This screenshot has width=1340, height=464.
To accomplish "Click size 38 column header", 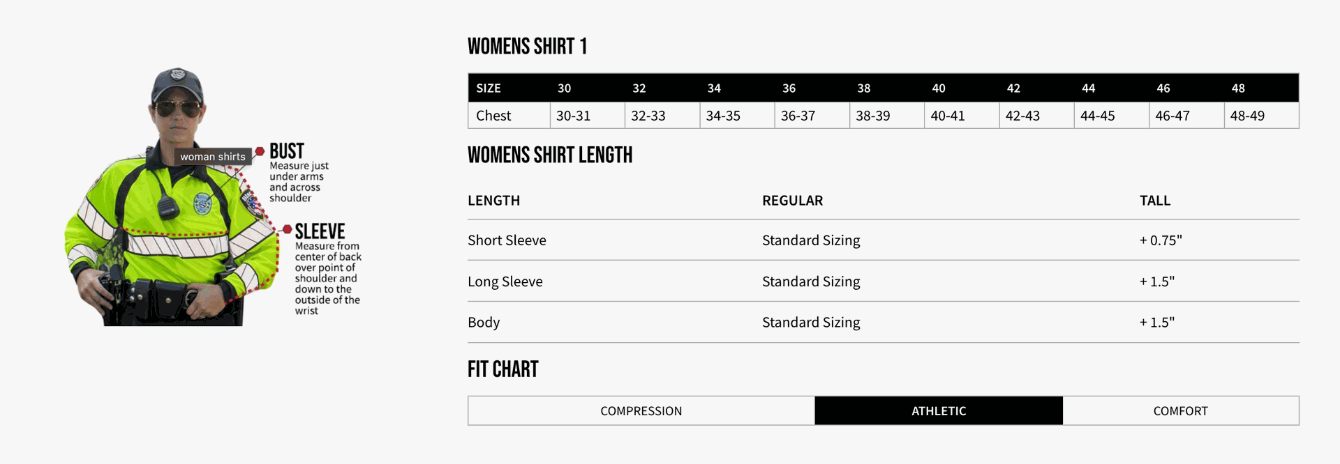I will [x=864, y=88].
